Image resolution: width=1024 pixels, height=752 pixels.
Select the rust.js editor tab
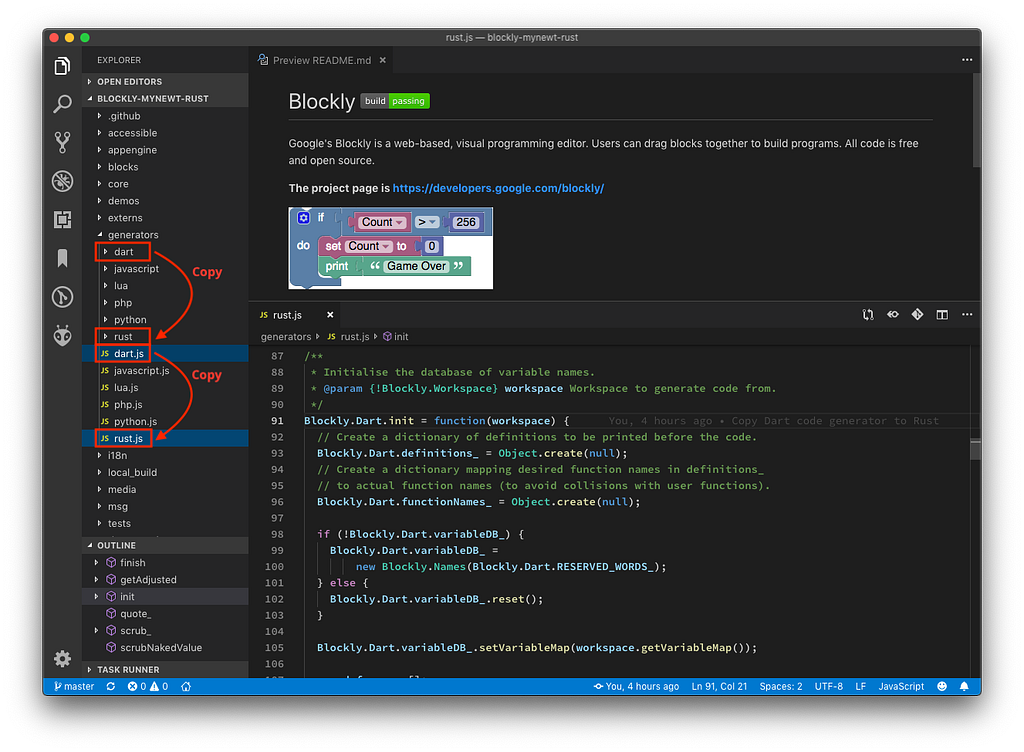296,315
